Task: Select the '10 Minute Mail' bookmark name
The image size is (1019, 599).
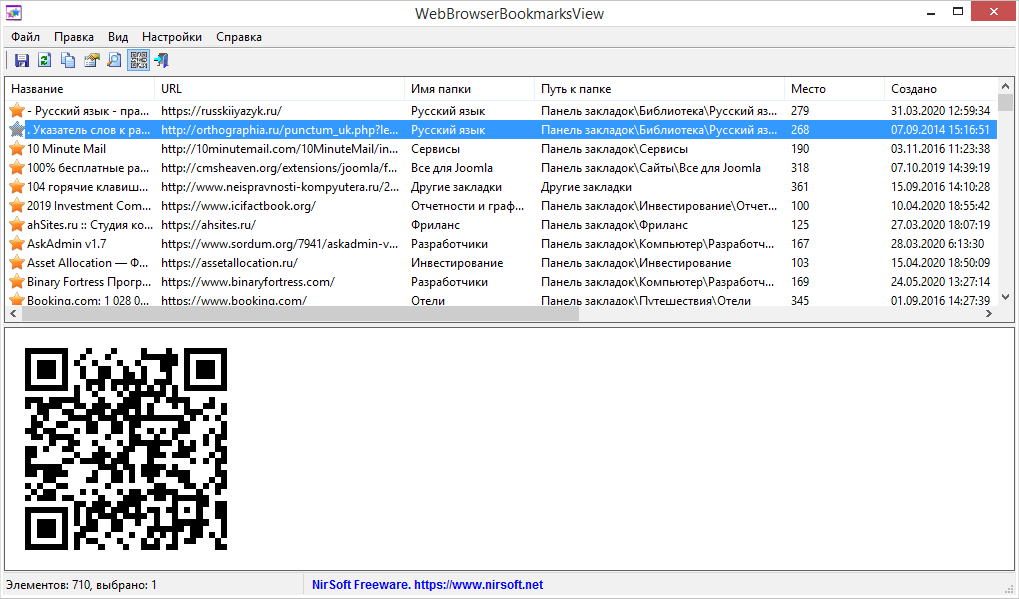Action: [66, 149]
